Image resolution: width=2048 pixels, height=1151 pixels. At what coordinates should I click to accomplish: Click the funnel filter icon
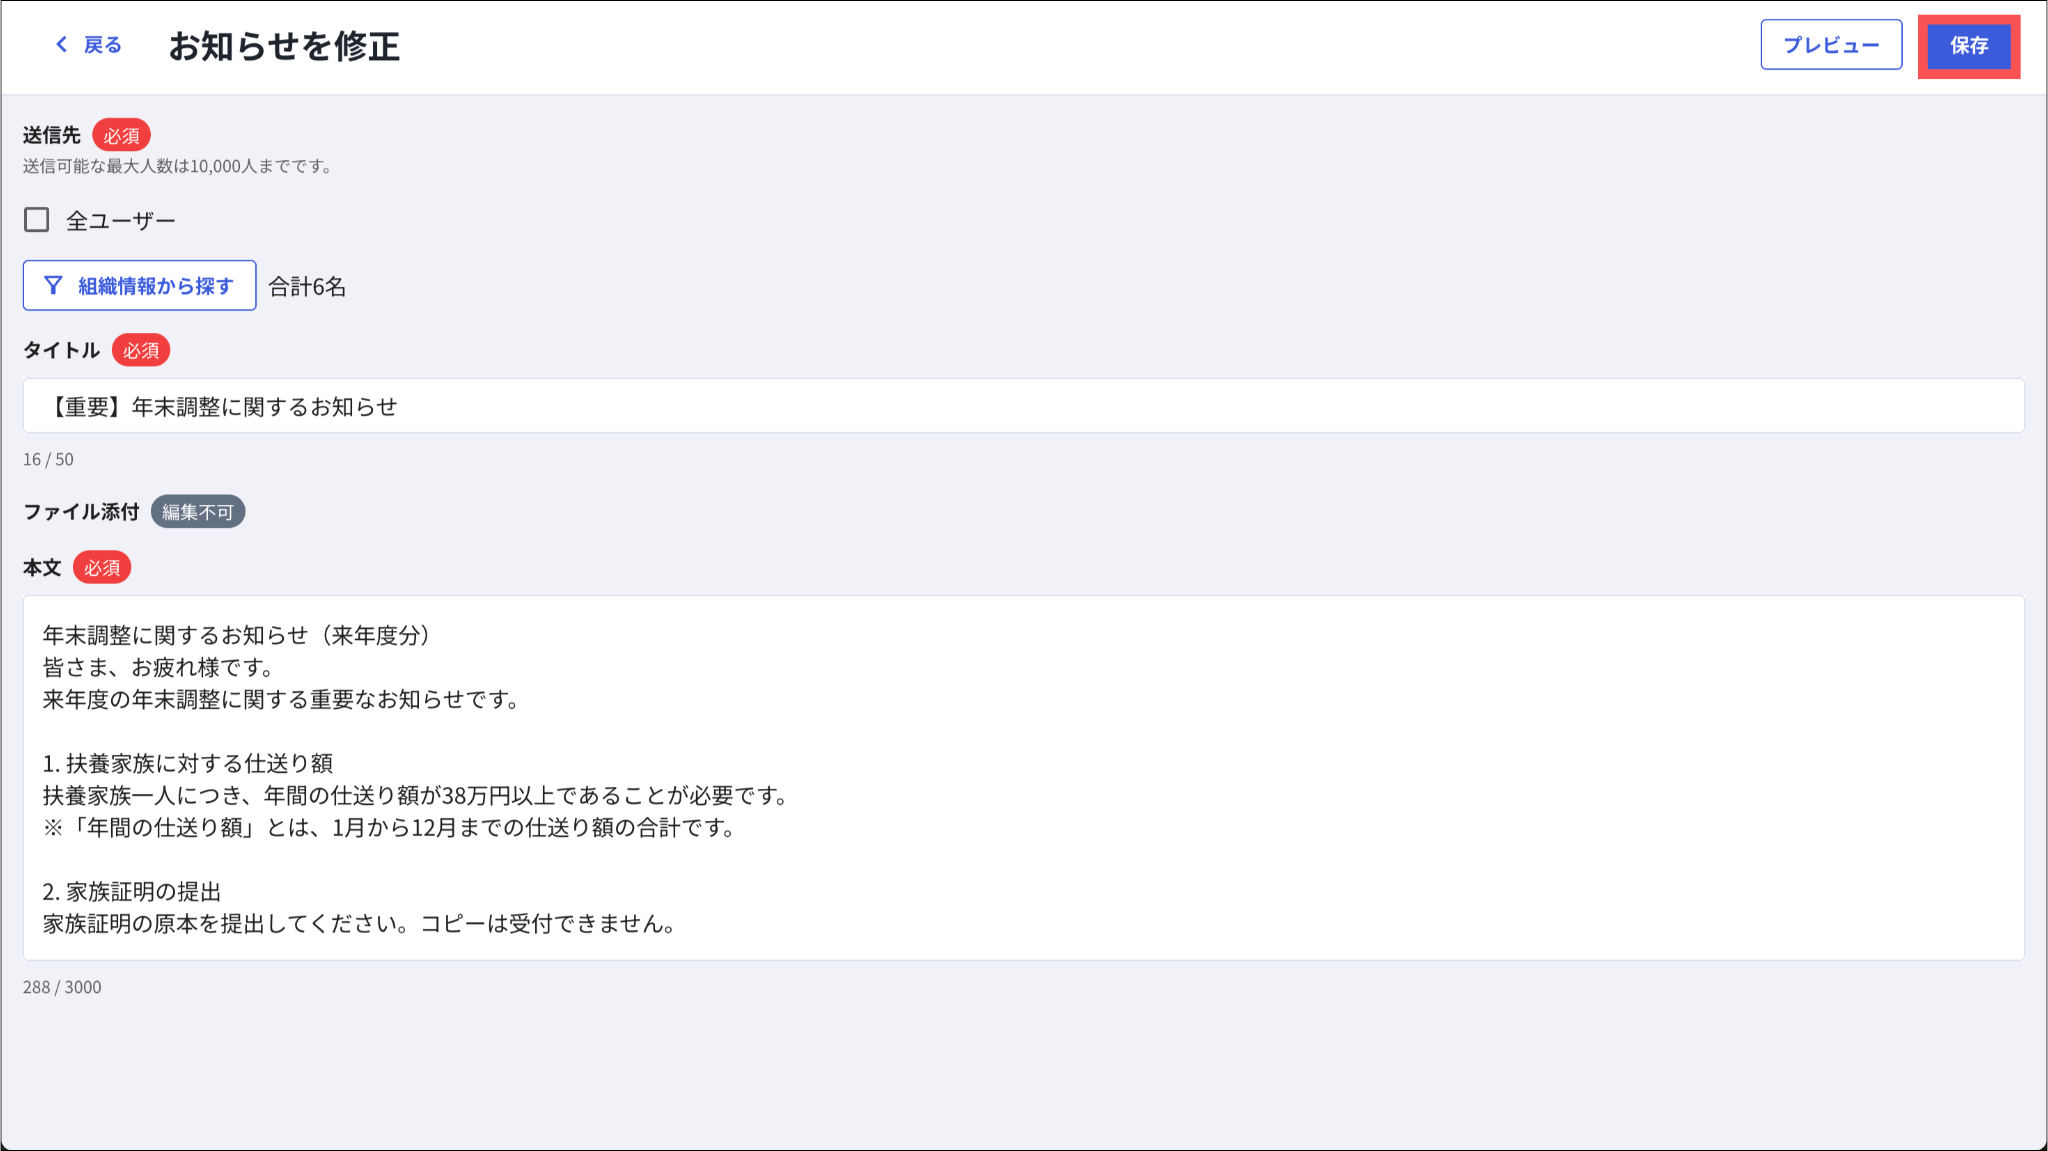(54, 286)
